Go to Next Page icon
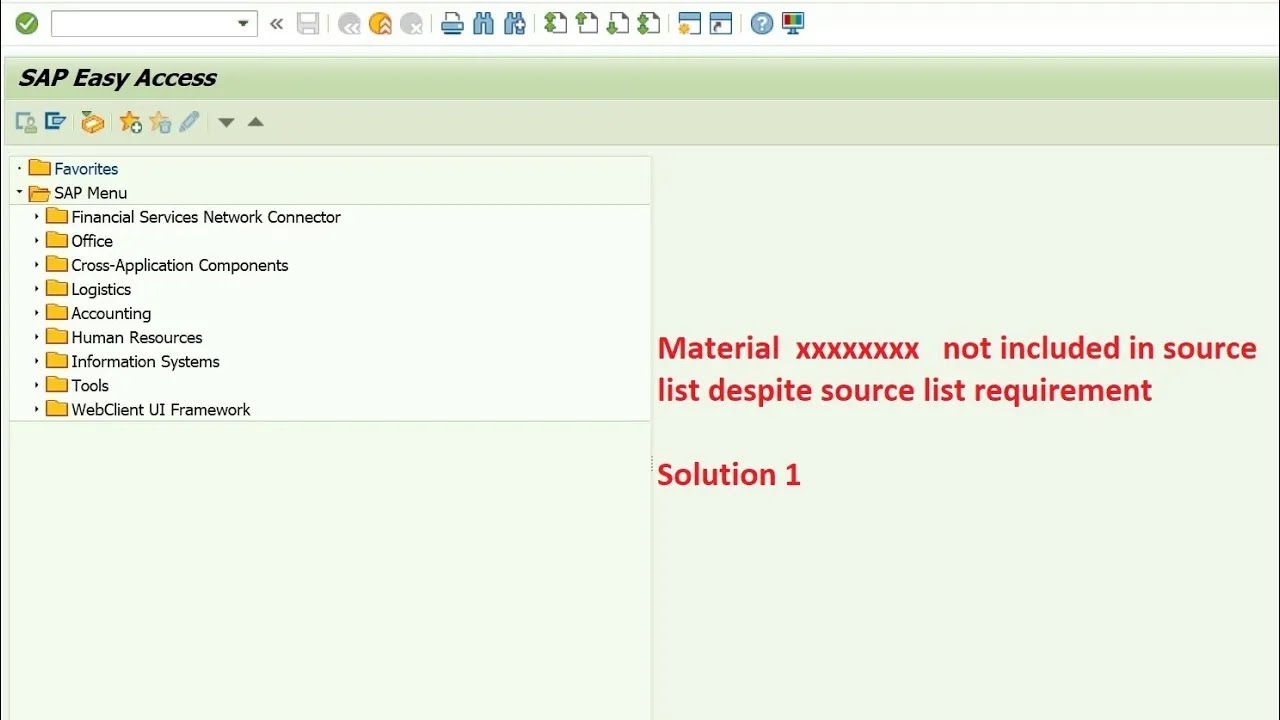The height and width of the screenshot is (720, 1280). [x=618, y=24]
